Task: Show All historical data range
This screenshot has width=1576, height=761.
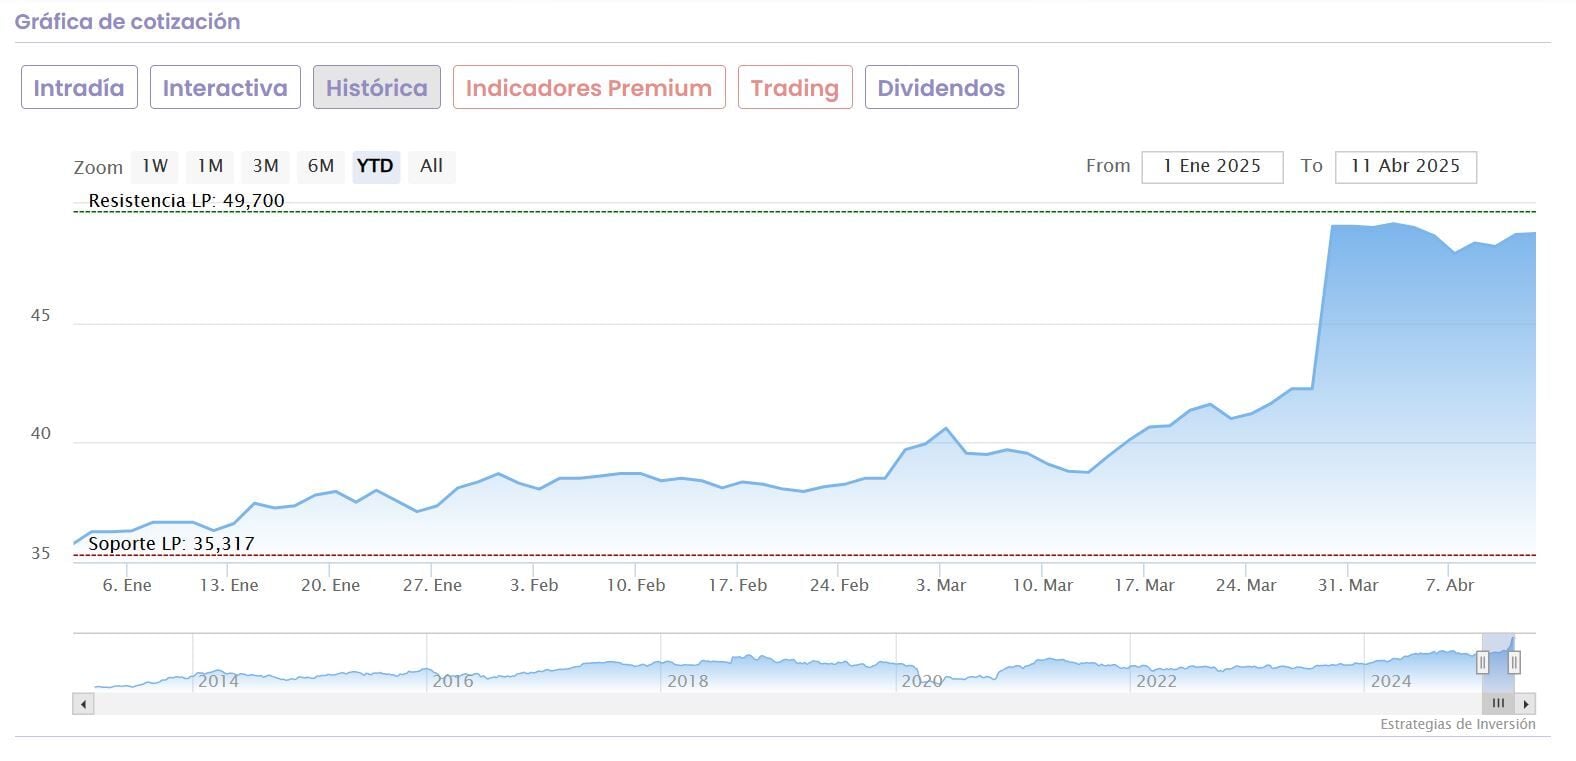Action: pos(432,166)
